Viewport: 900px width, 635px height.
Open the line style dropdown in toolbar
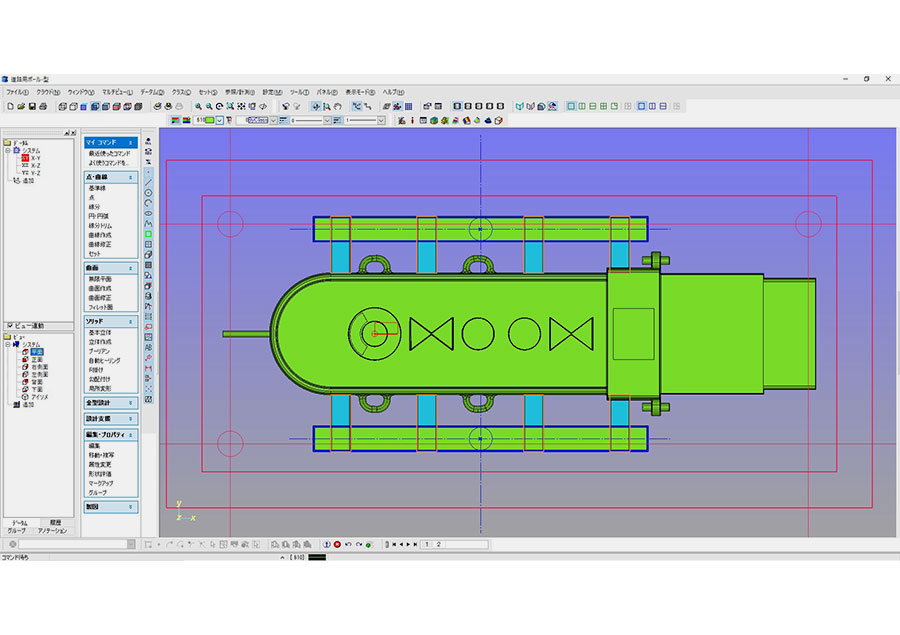(326, 120)
